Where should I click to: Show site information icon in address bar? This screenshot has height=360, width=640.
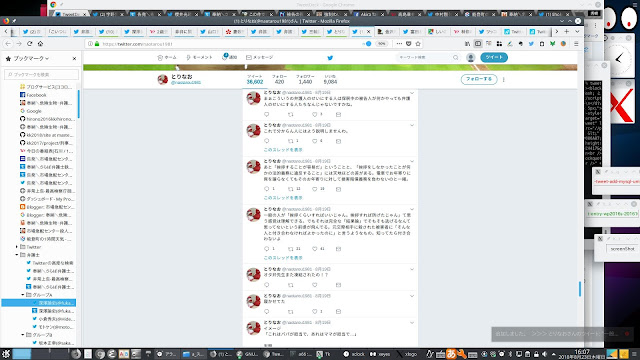(91, 44)
